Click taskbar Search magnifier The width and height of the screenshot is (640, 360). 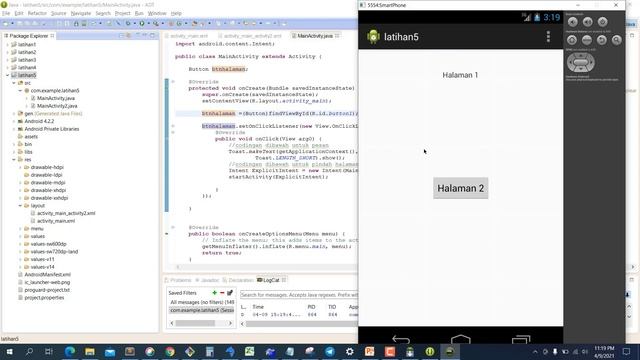point(29,351)
